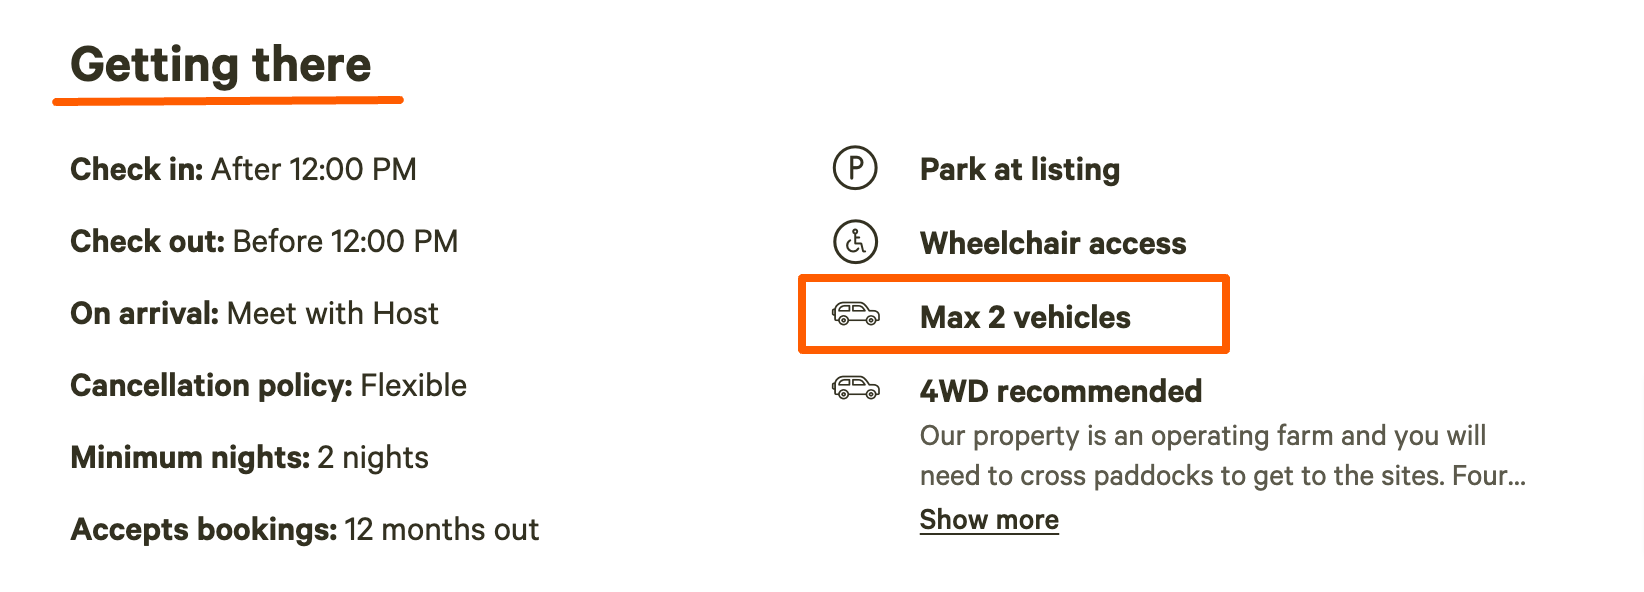Click the orange underline below Getting there
The height and width of the screenshot is (592, 1644).
[x=228, y=100]
